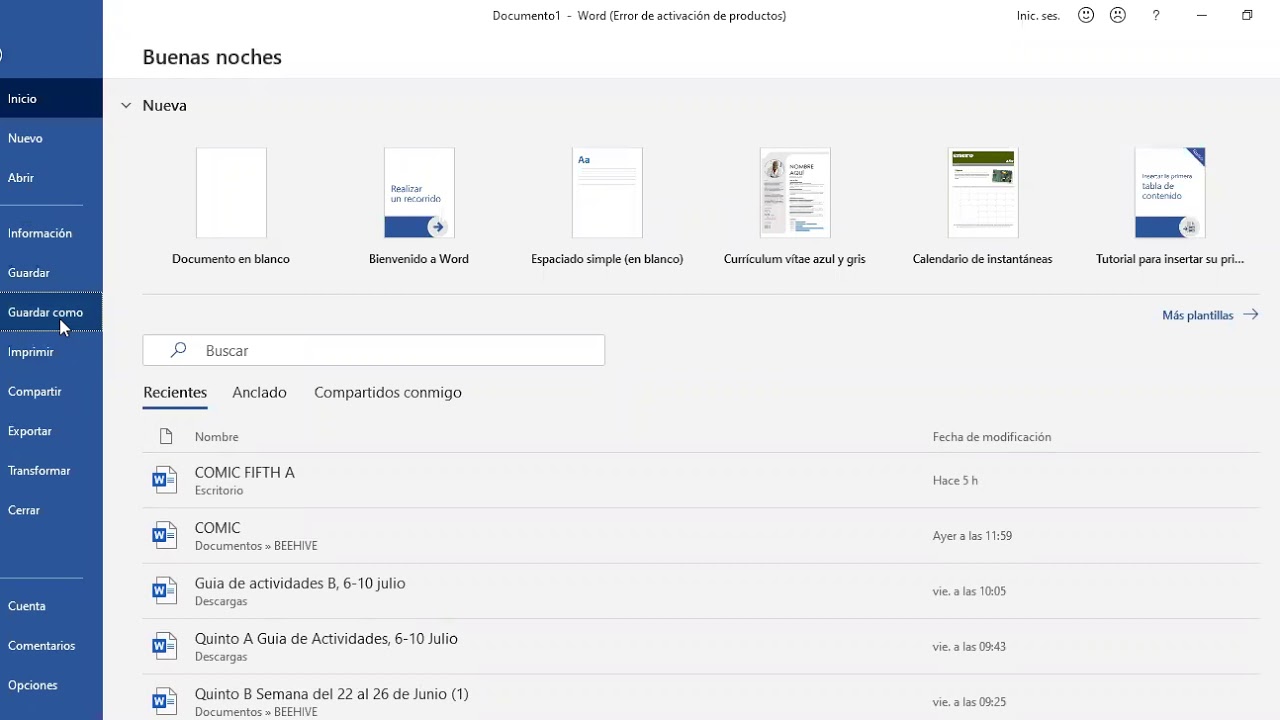Open the Inicio page in sidebar
The height and width of the screenshot is (720, 1280).
tap(51, 98)
